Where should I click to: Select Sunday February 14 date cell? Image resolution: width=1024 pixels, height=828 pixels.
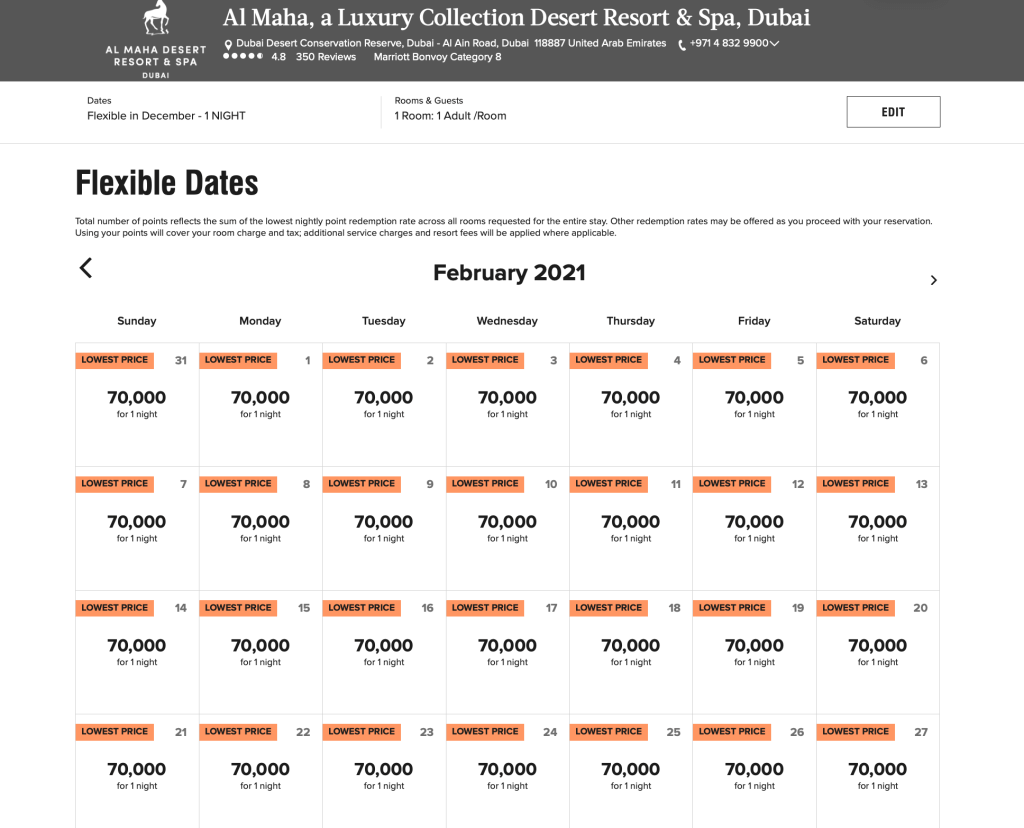click(137, 652)
